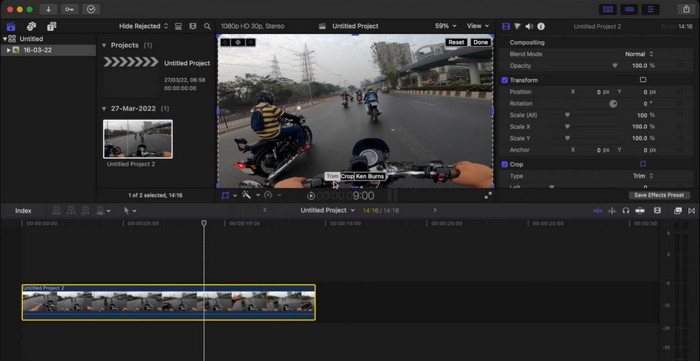Click the crop tool icon below viewer
This screenshot has width=700, height=361.
click(225, 195)
